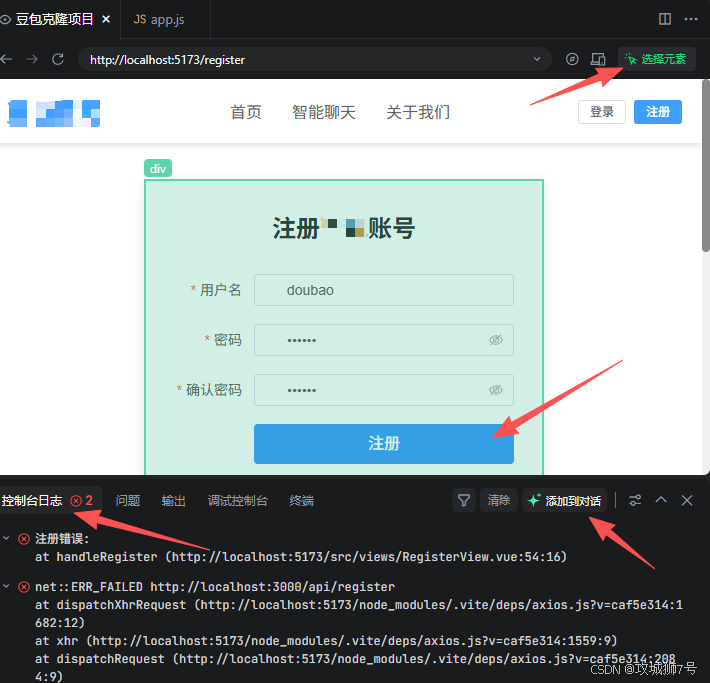Click the blurred site logo
This screenshot has height=683, width=710.
[x=54, y=113]
